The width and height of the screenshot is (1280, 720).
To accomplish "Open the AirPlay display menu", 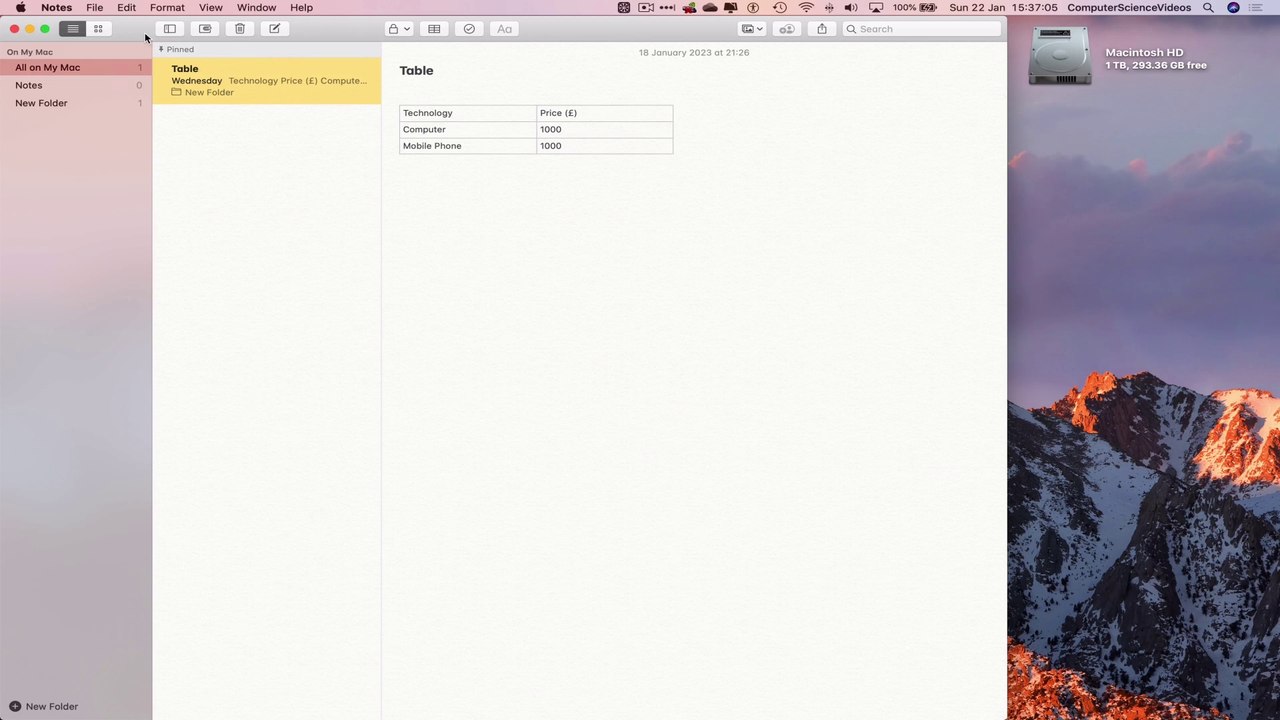I will click(876, 7).
